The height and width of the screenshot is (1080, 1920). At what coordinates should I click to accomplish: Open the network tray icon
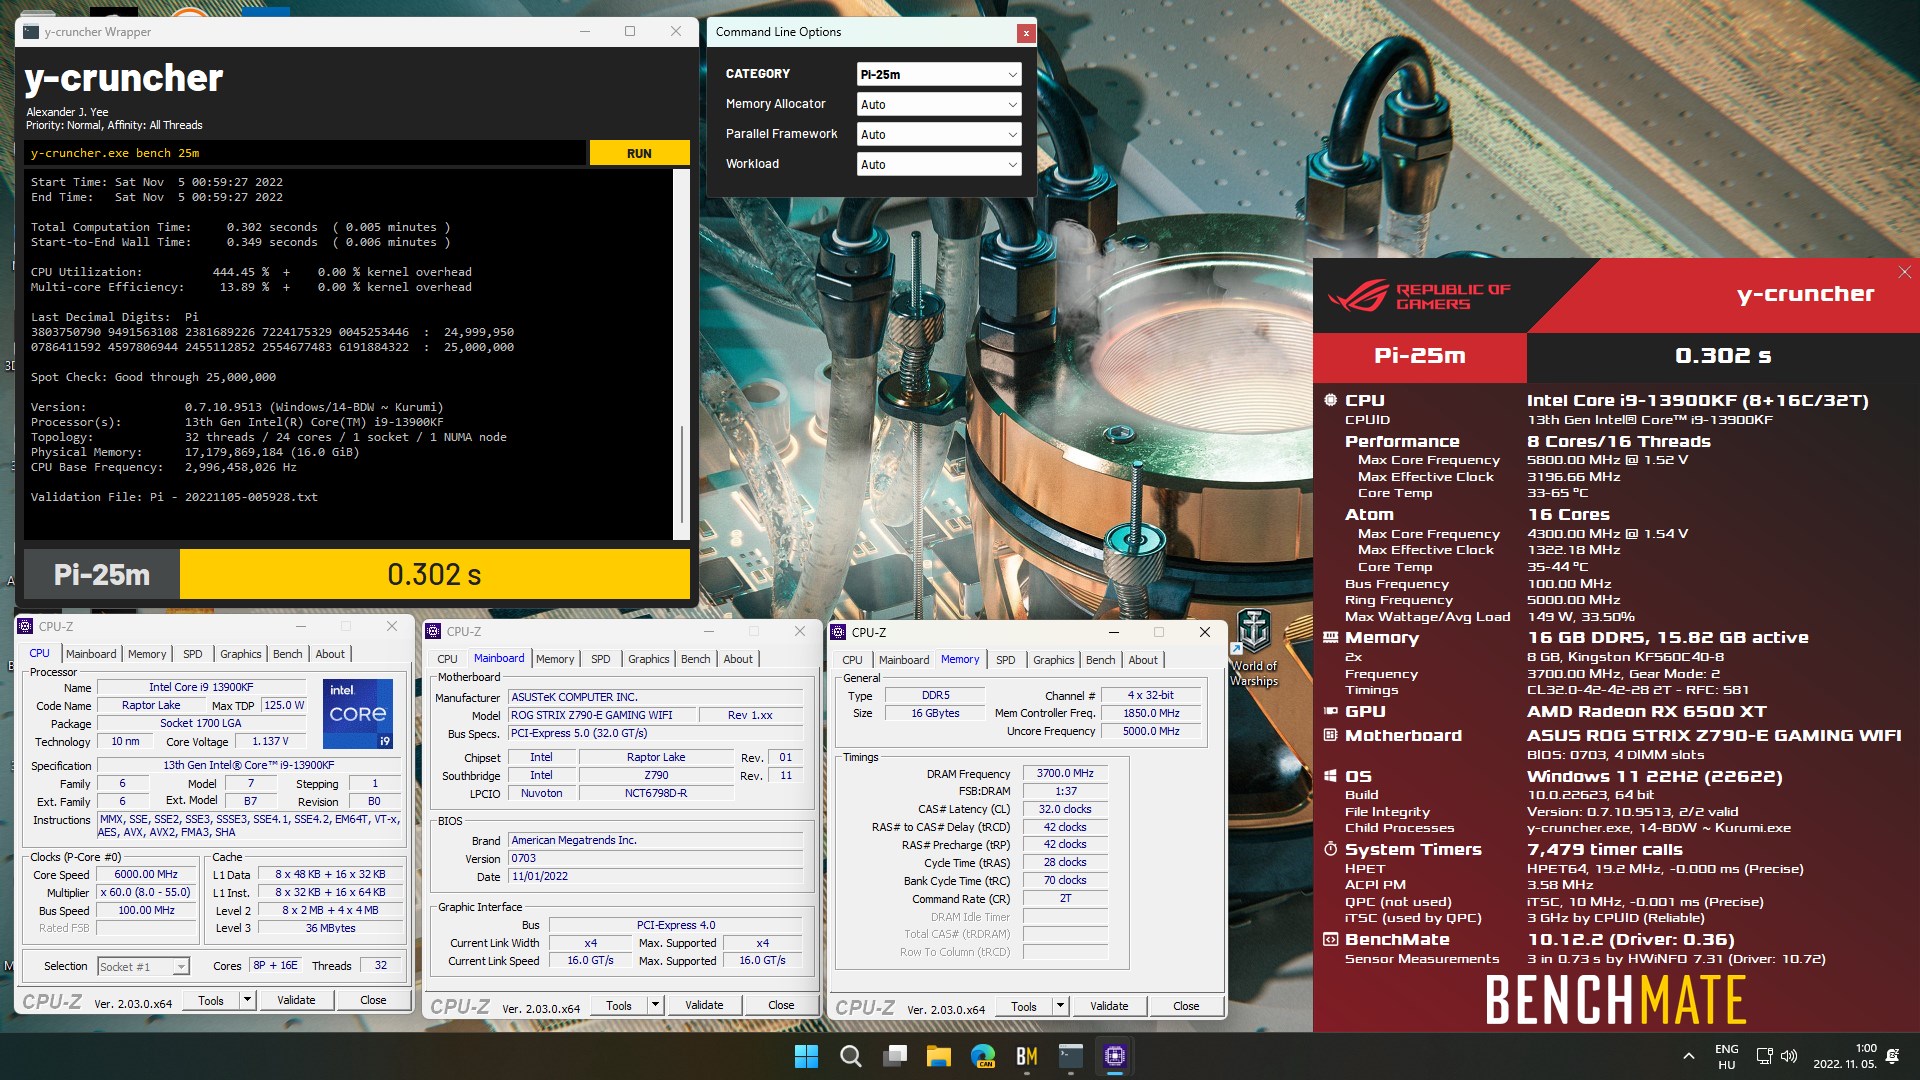pos(1764,1056)
